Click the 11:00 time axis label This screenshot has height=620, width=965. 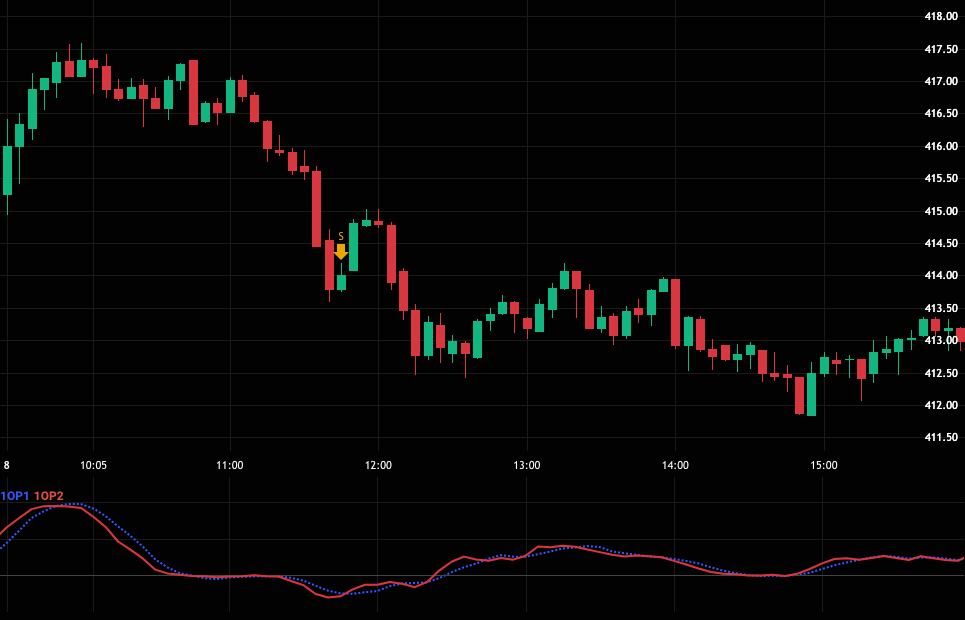coord(230,465)
